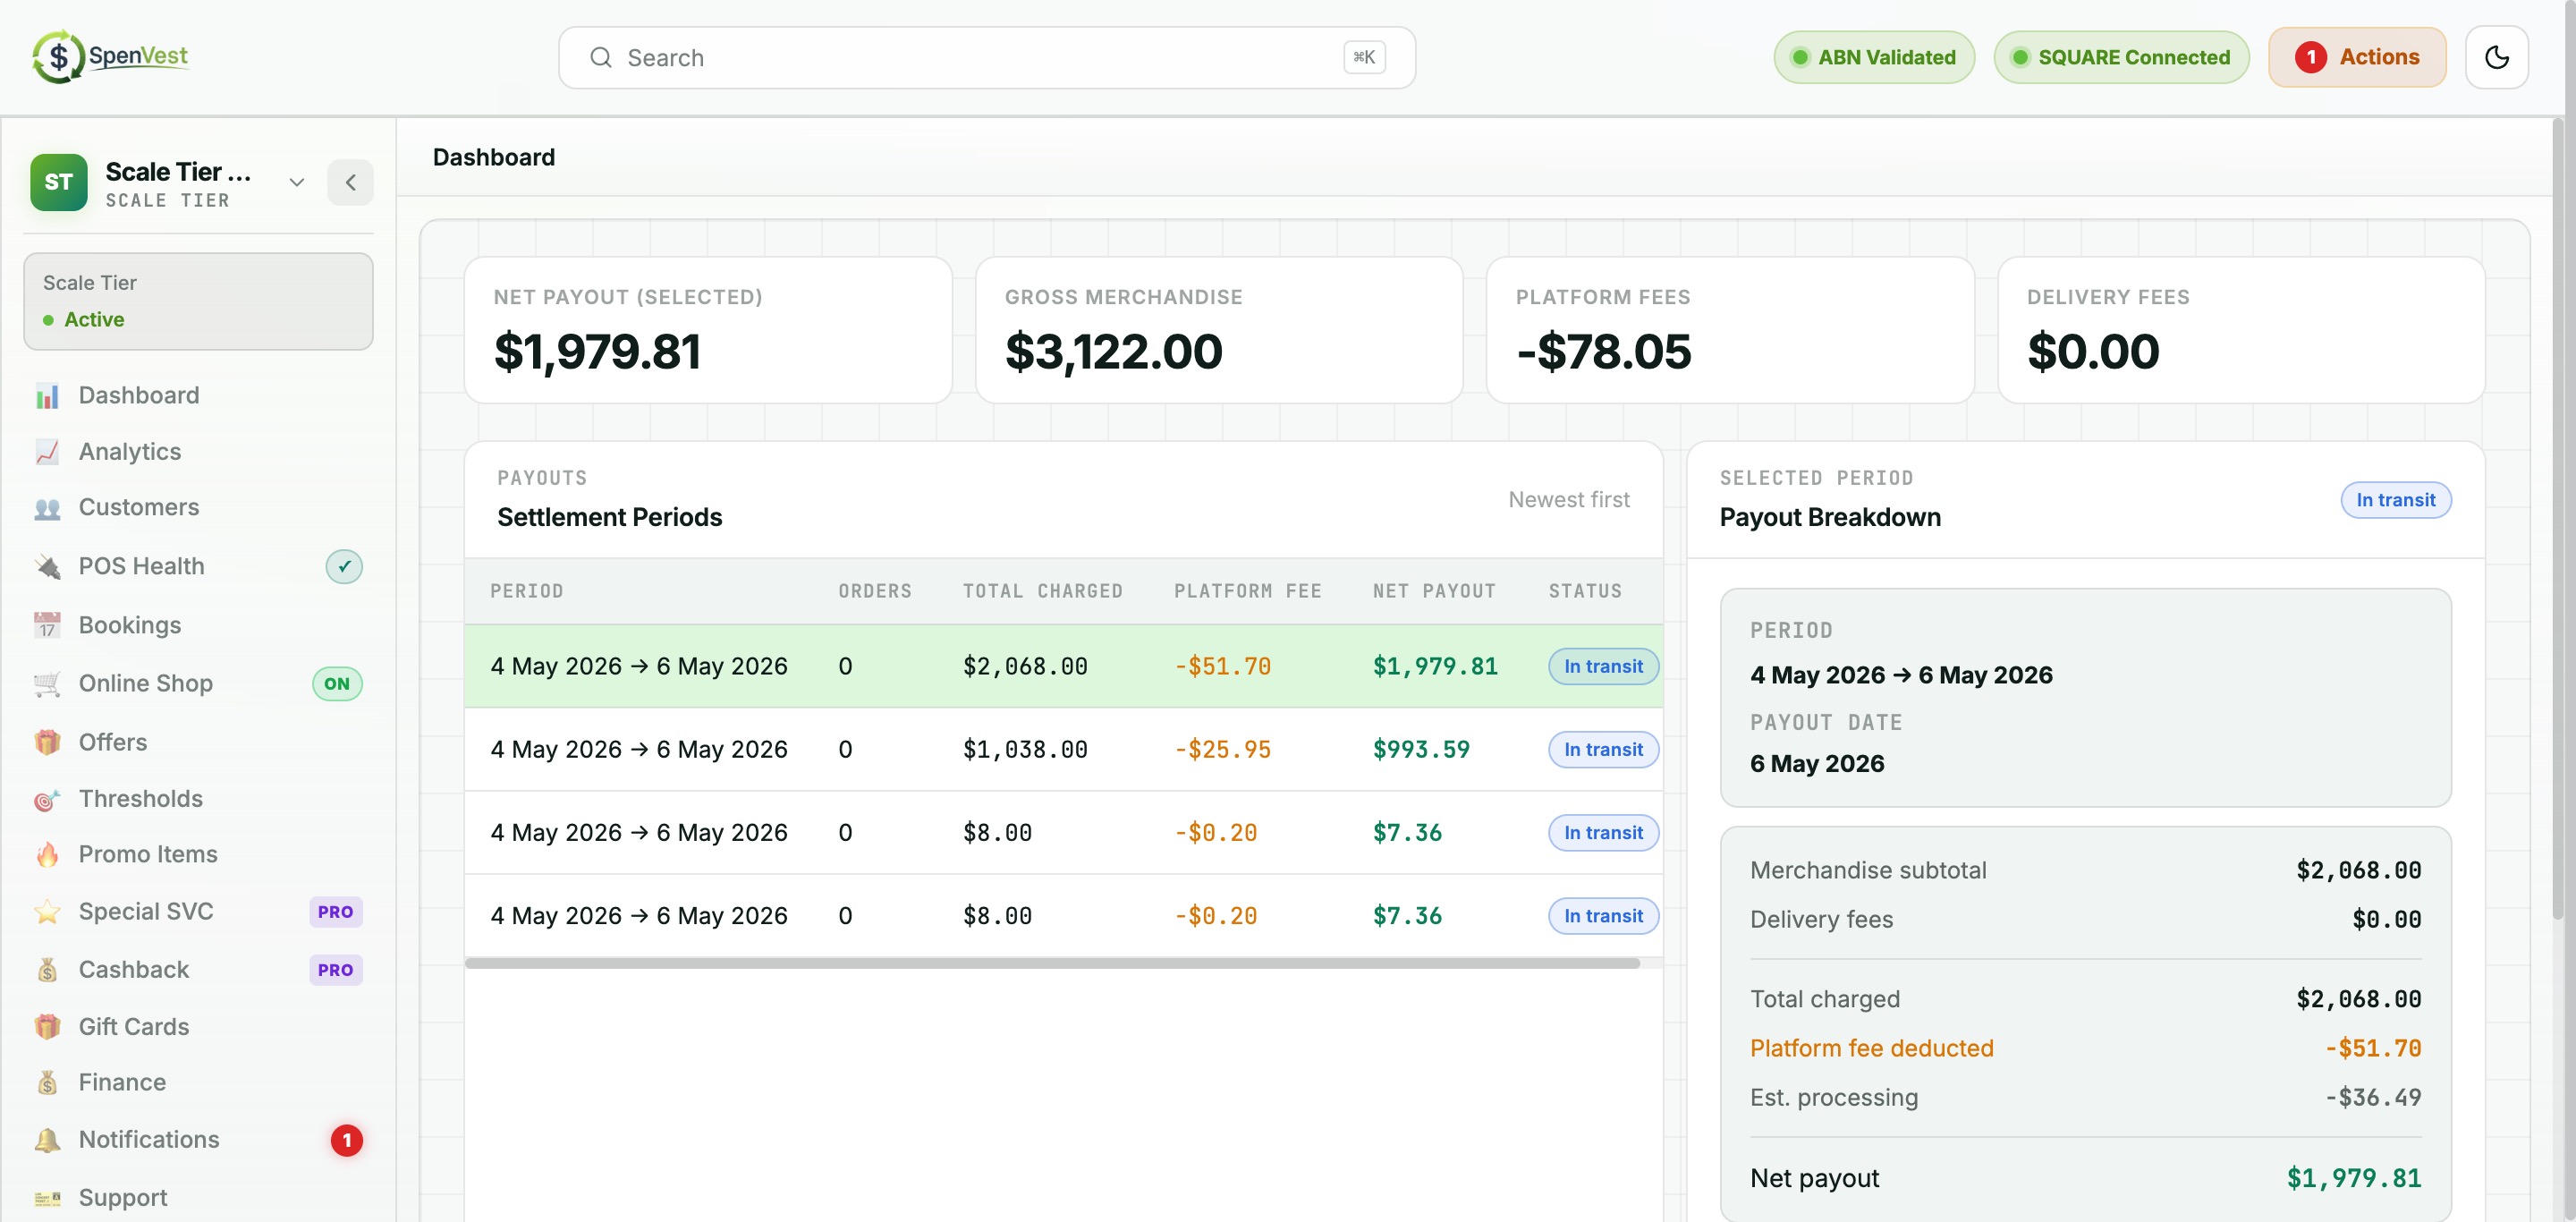Click the Special SVC PRO badge
This screenshot has height=1222, width=2576.
coord(335,912)
